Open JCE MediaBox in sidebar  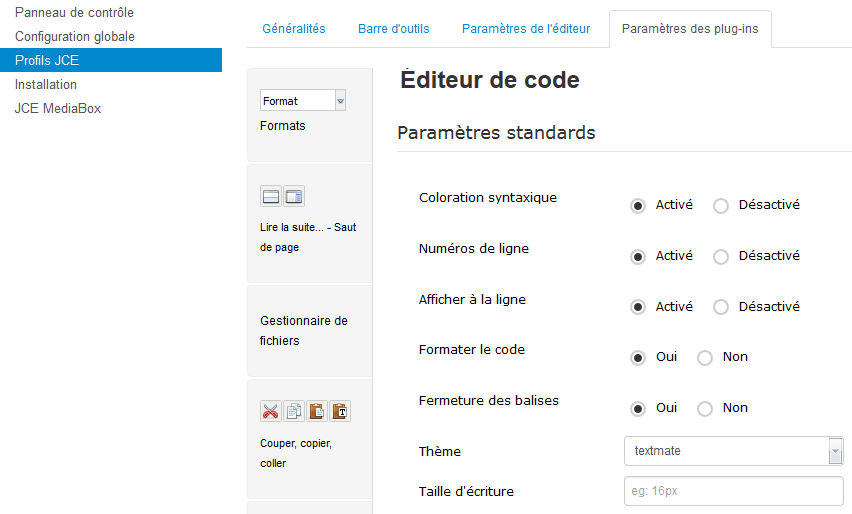(x=58, y=108)
